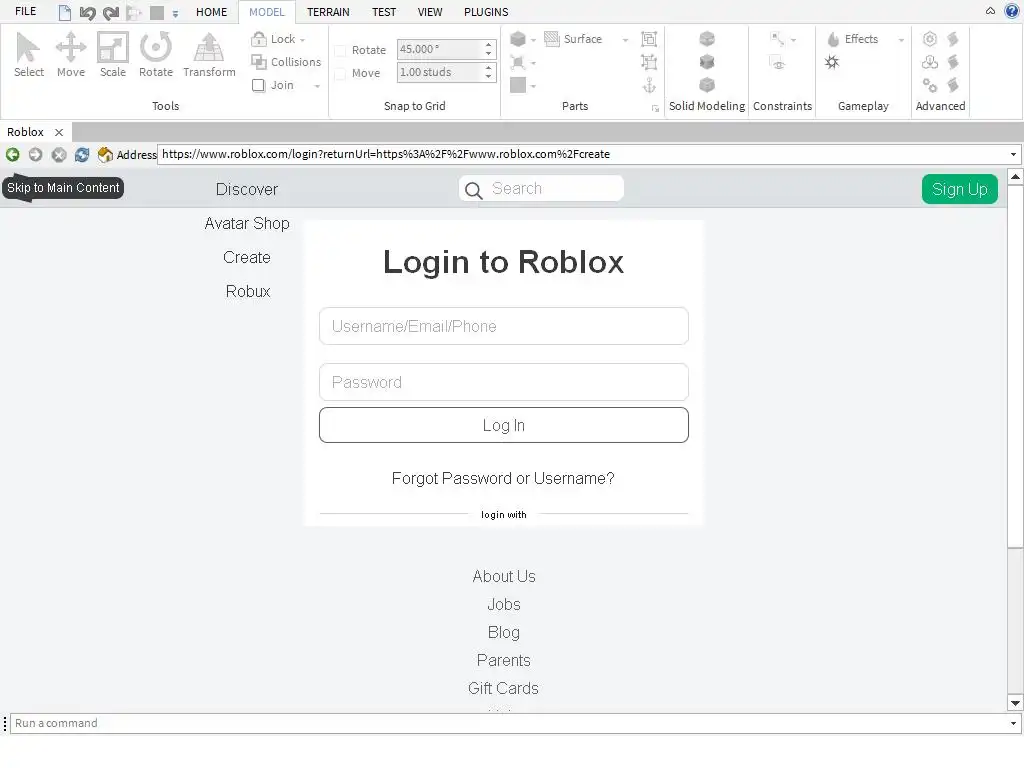1024x768 pixels.
Task: Switch to the TEST ribbon tab
Action: click(384, 12)
